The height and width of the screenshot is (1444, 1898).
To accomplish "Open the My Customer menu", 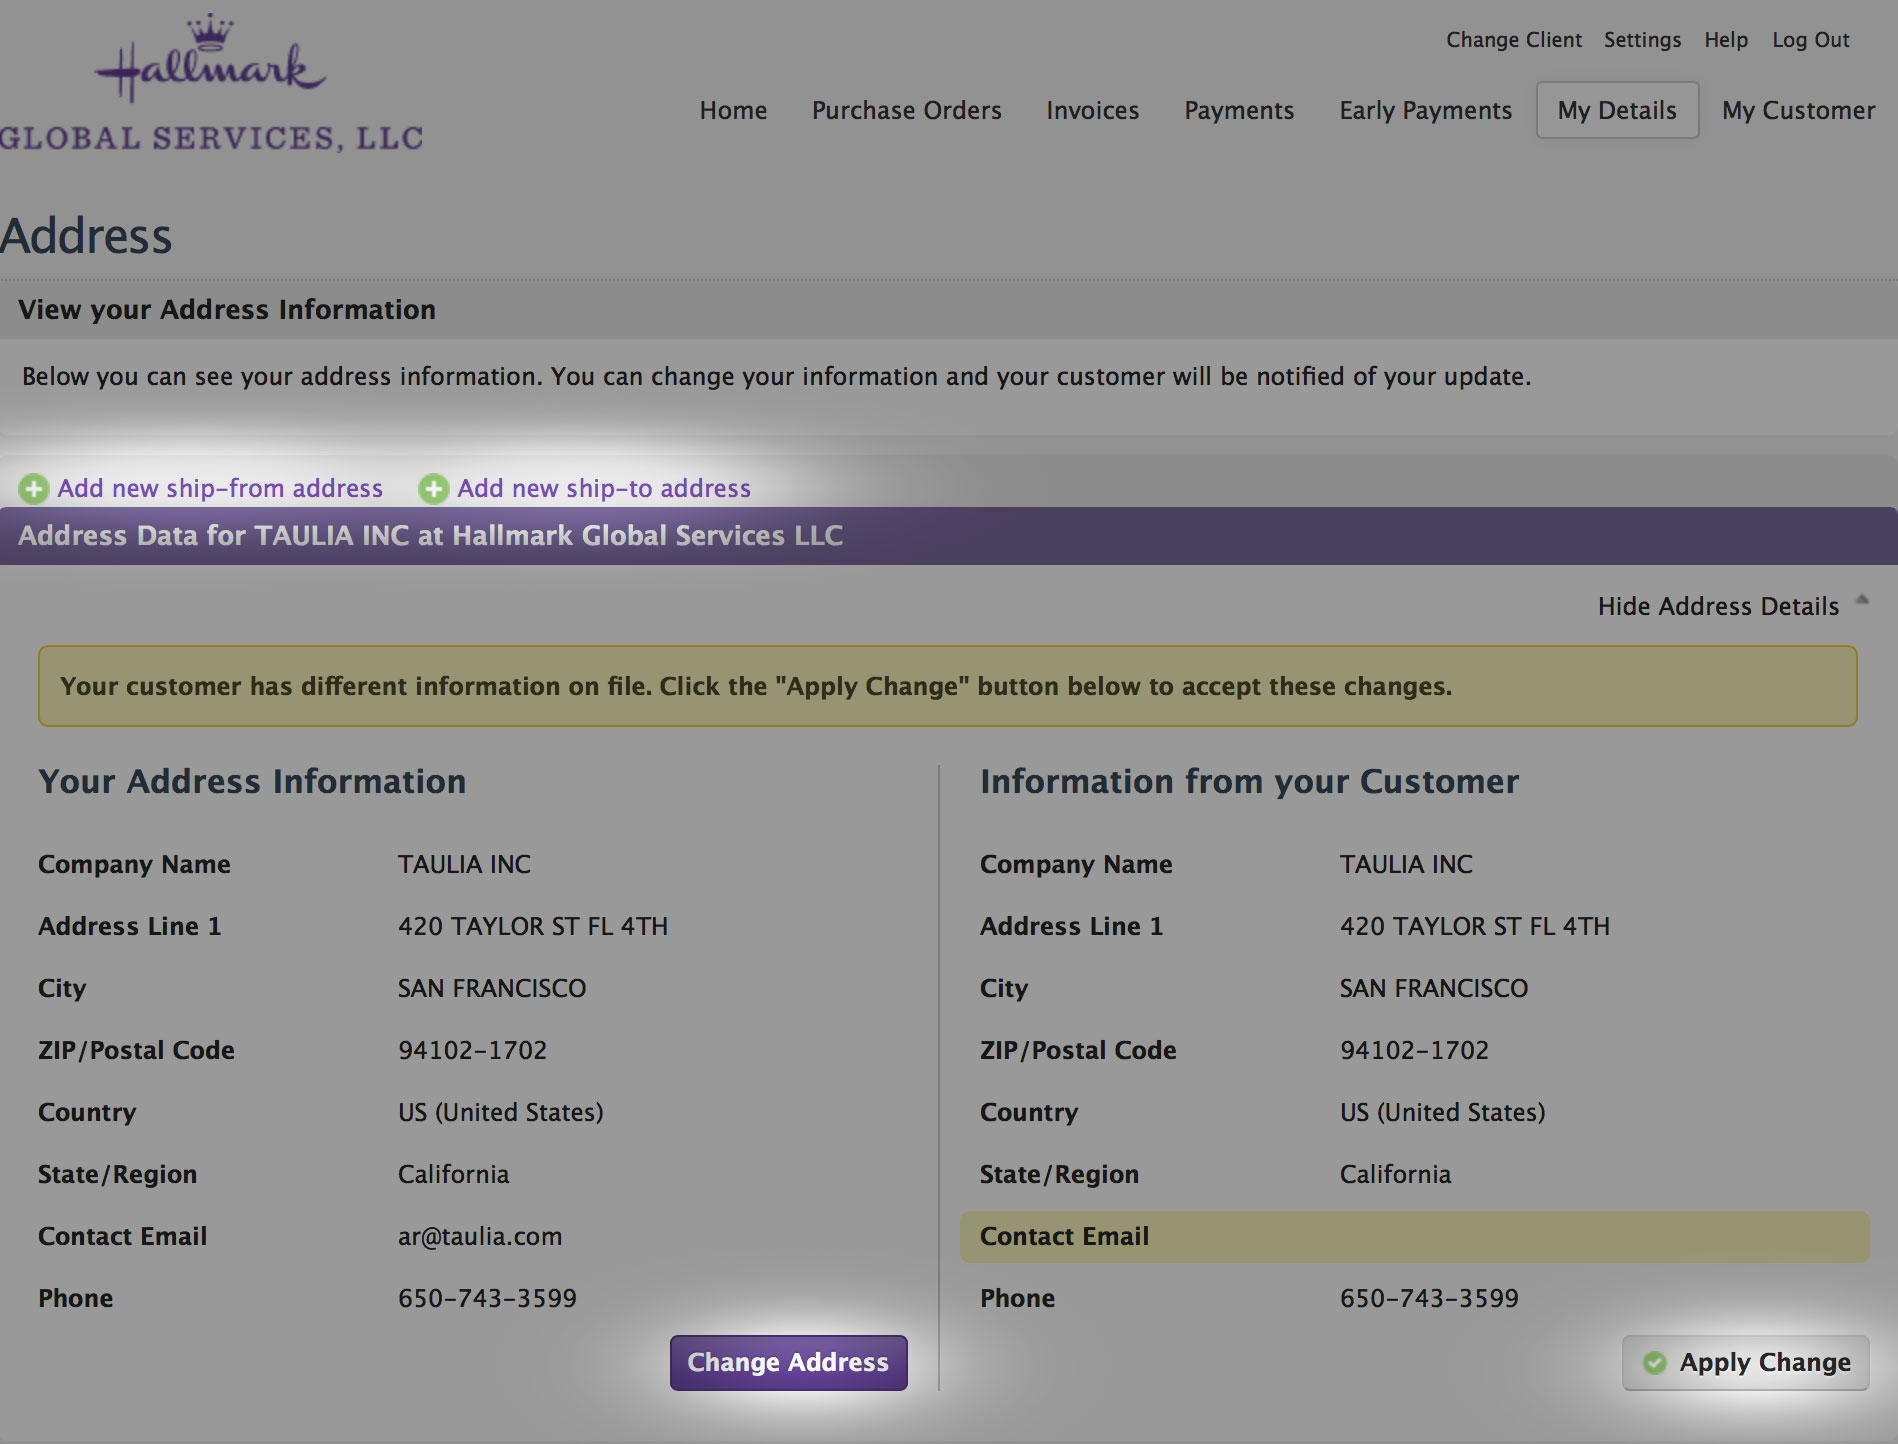I will (x=1798, y=110).
